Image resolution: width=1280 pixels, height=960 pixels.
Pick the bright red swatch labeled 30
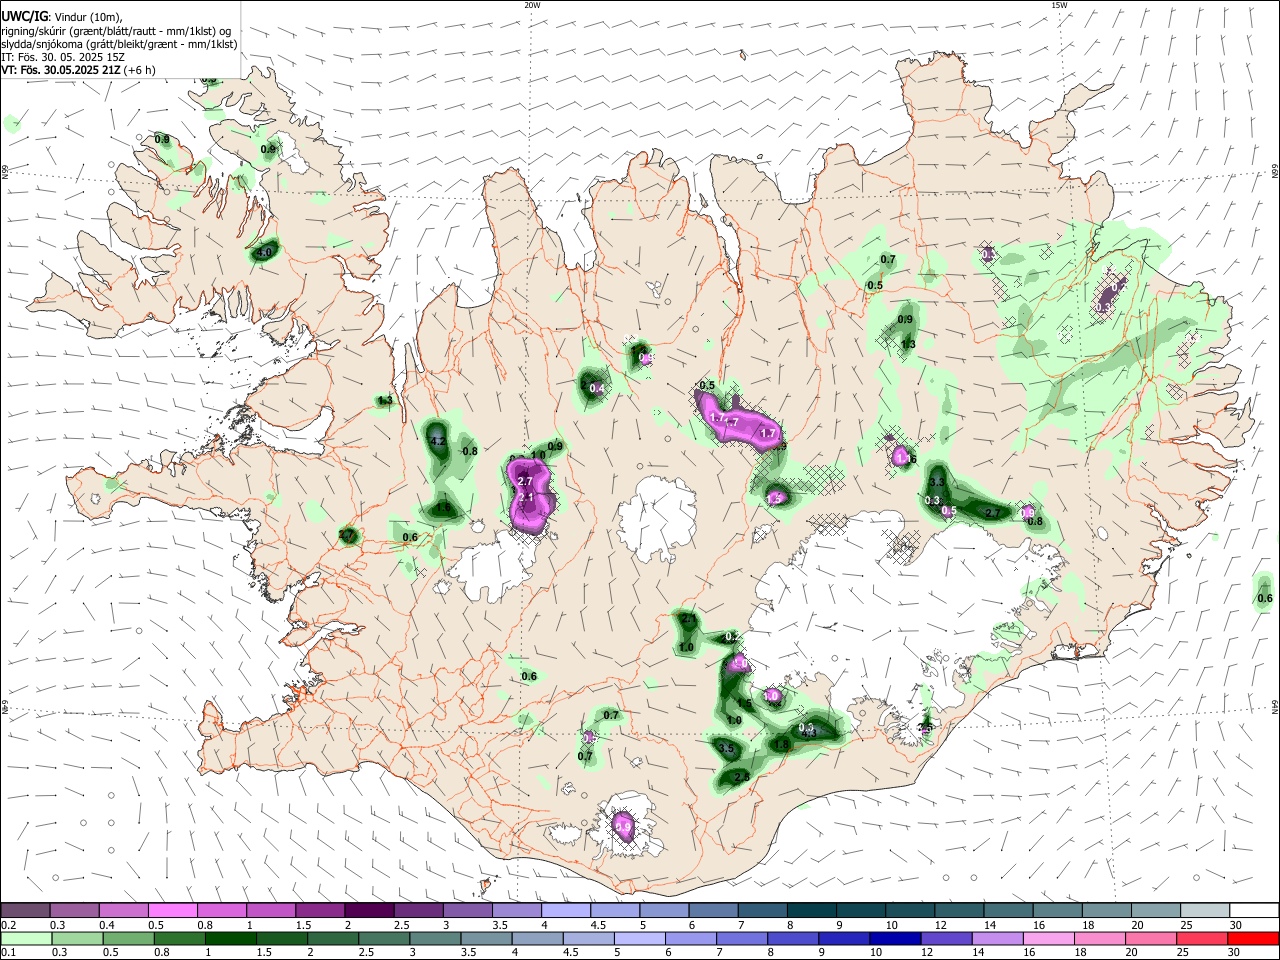[x=1254, y=938]
